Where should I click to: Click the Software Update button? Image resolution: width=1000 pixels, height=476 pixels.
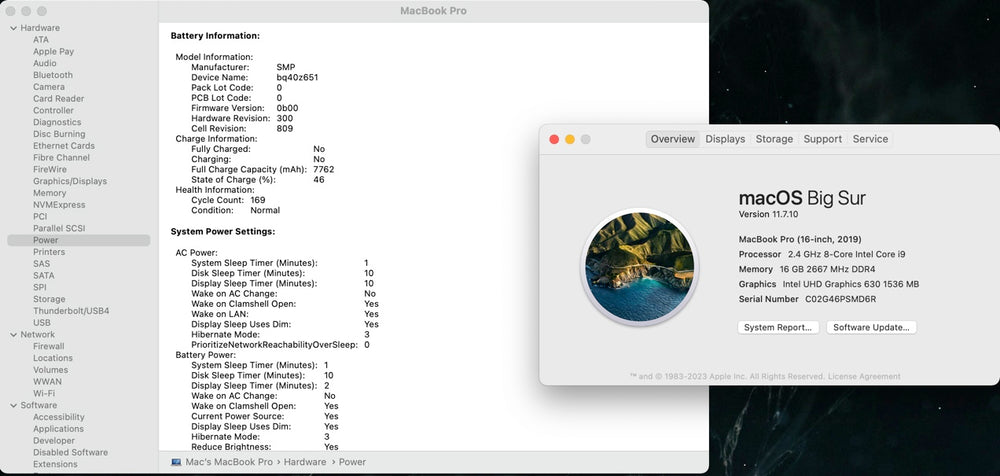tap(871, 327)
